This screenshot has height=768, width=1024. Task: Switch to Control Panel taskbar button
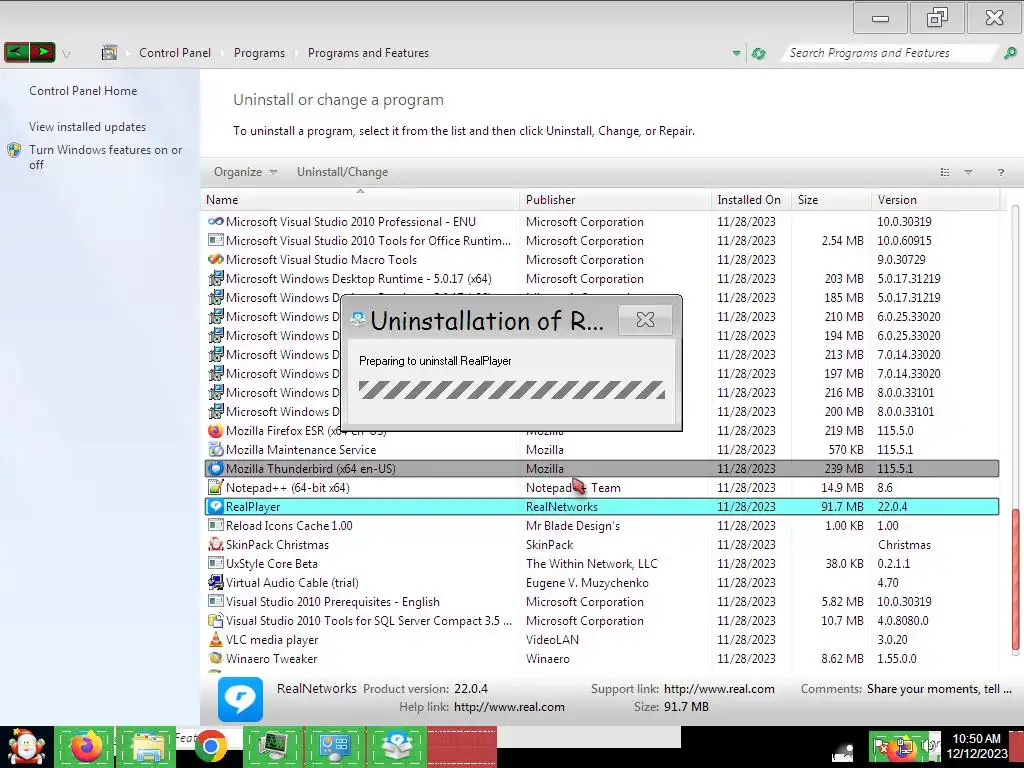[334, 746]
